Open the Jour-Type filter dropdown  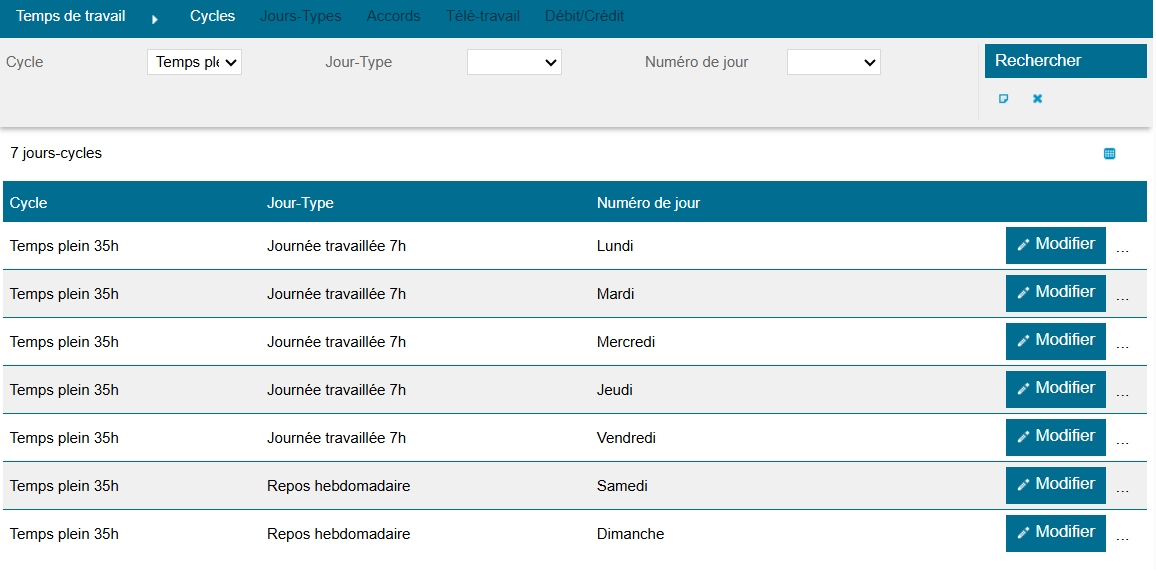tap(514, 62)
